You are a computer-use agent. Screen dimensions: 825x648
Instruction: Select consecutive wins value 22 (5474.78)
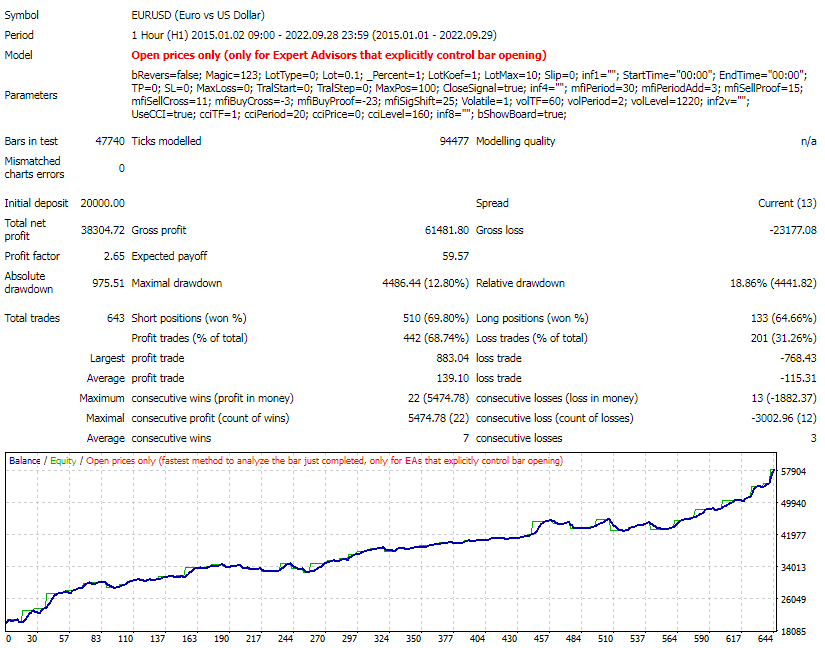(x=438, y=398)
